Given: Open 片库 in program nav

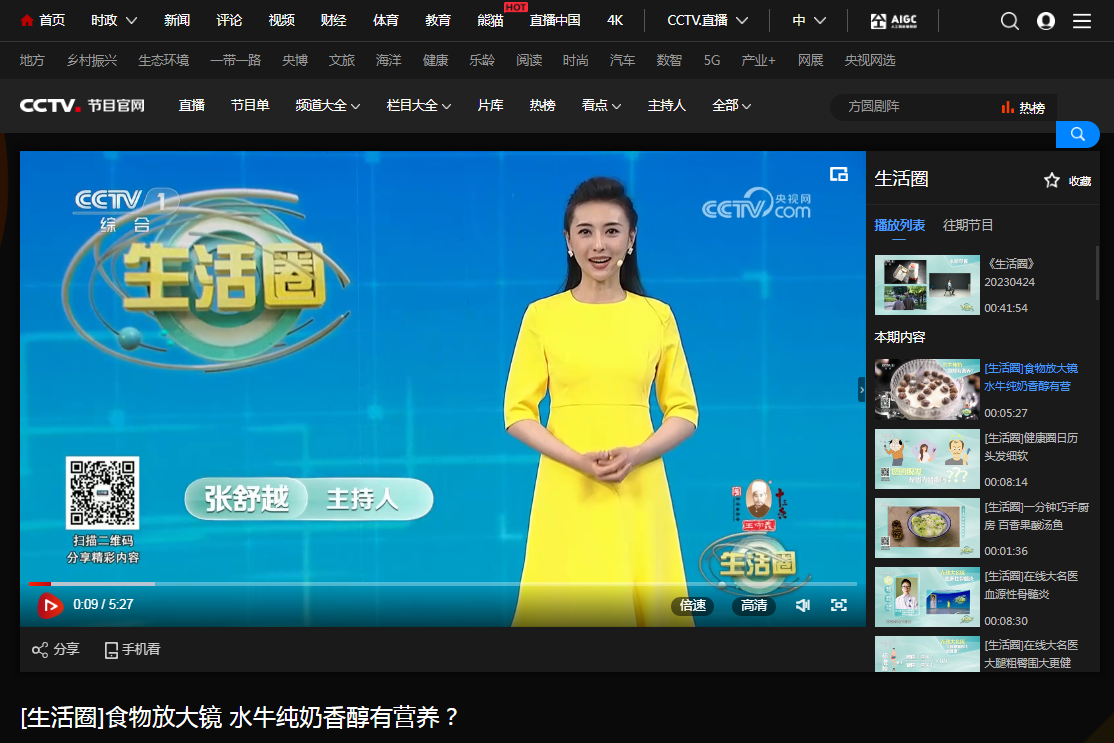Looking at the screenshot, I should click(490, 106).
